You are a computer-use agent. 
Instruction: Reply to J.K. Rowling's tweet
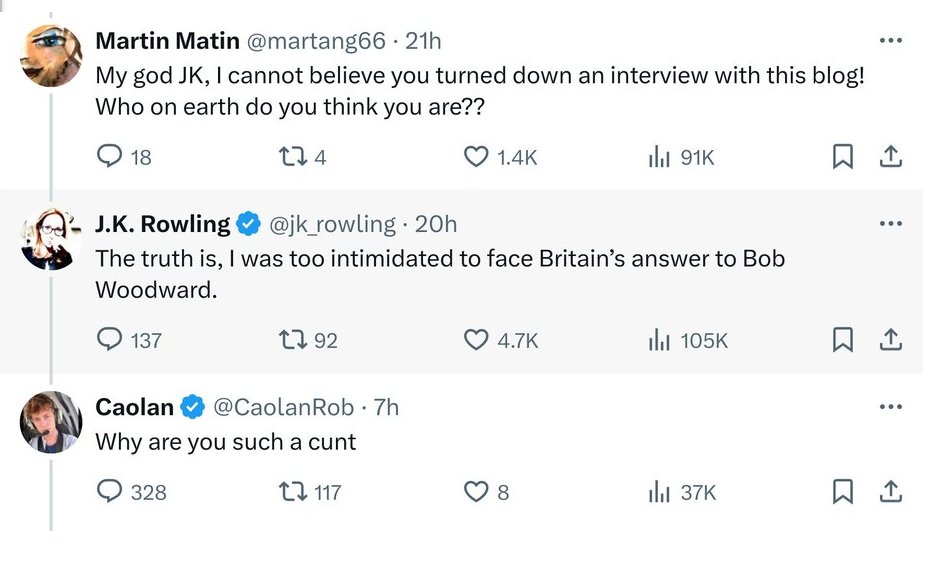(x=109, y=340)
